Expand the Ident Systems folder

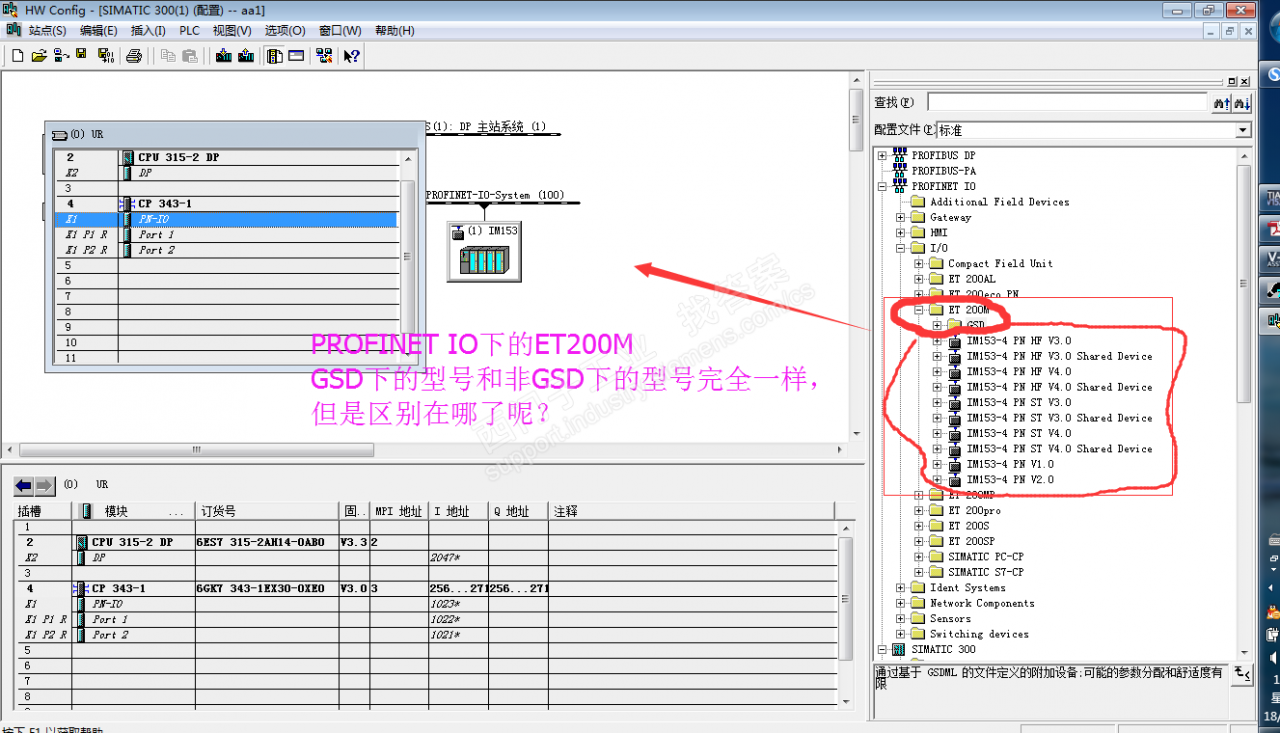click(901, 588)
